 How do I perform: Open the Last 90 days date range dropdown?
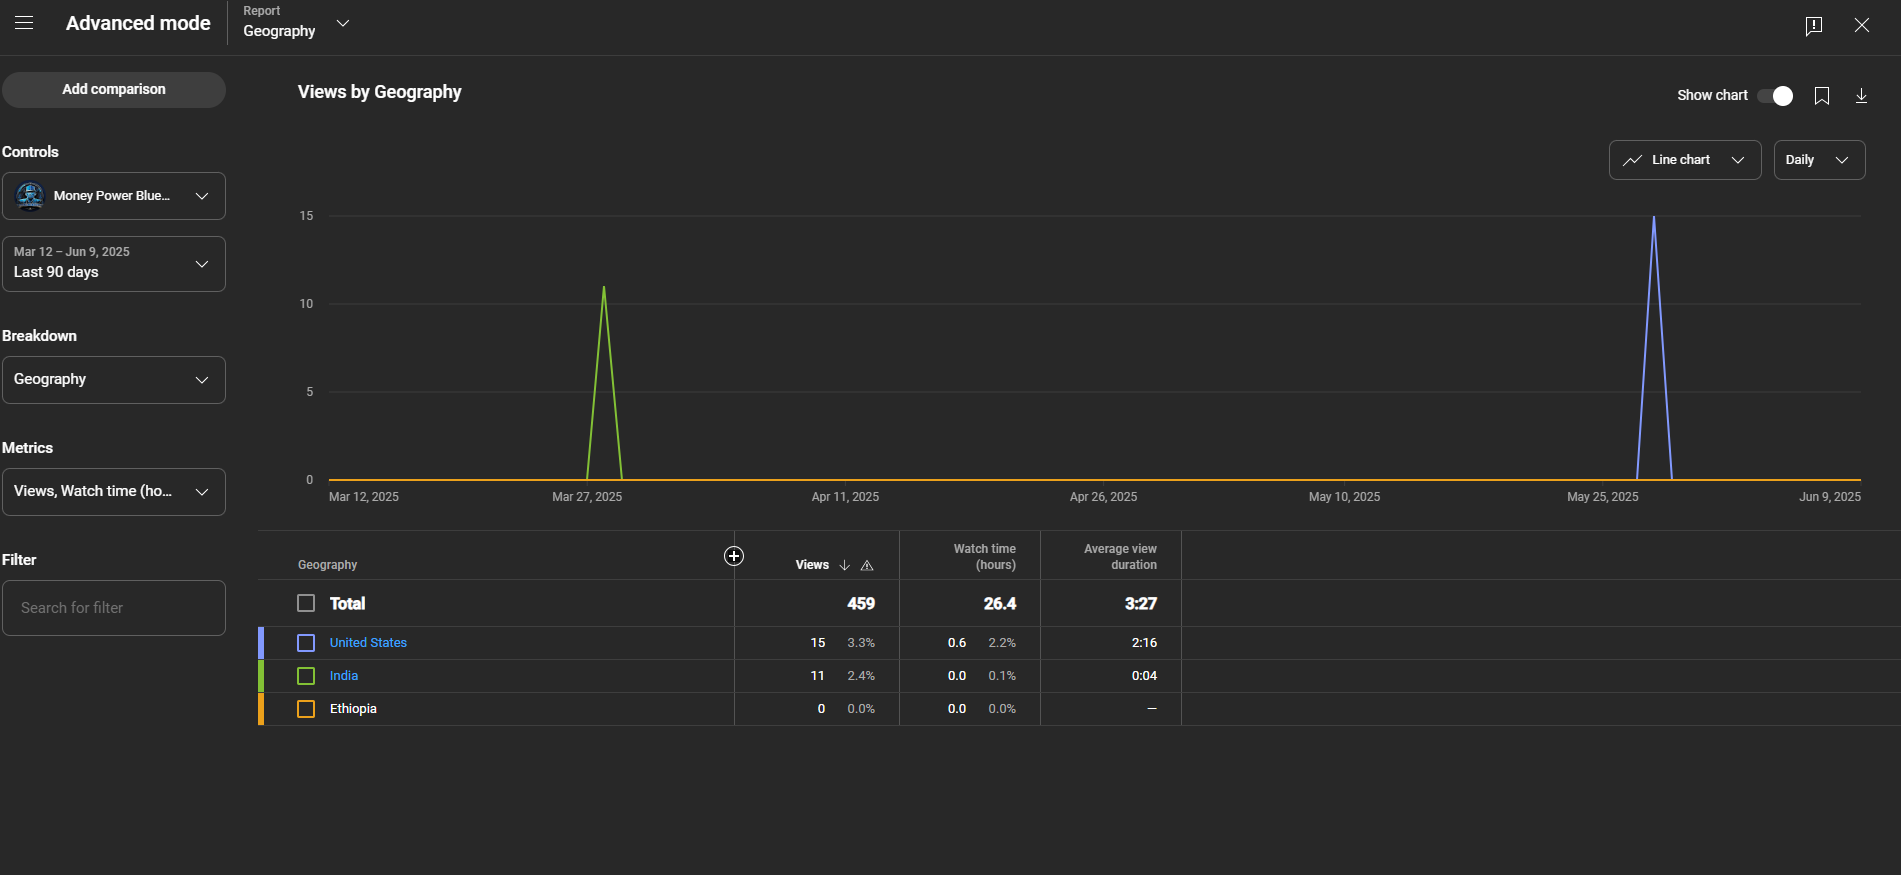[x=114, y=264]
